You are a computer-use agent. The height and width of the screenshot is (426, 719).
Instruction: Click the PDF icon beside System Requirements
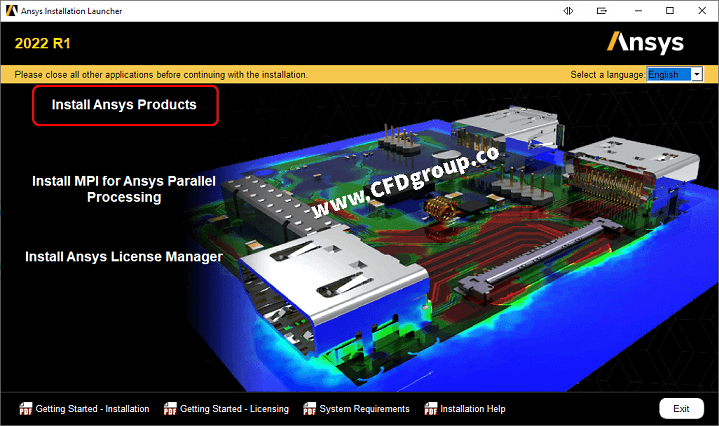[310, 409]
